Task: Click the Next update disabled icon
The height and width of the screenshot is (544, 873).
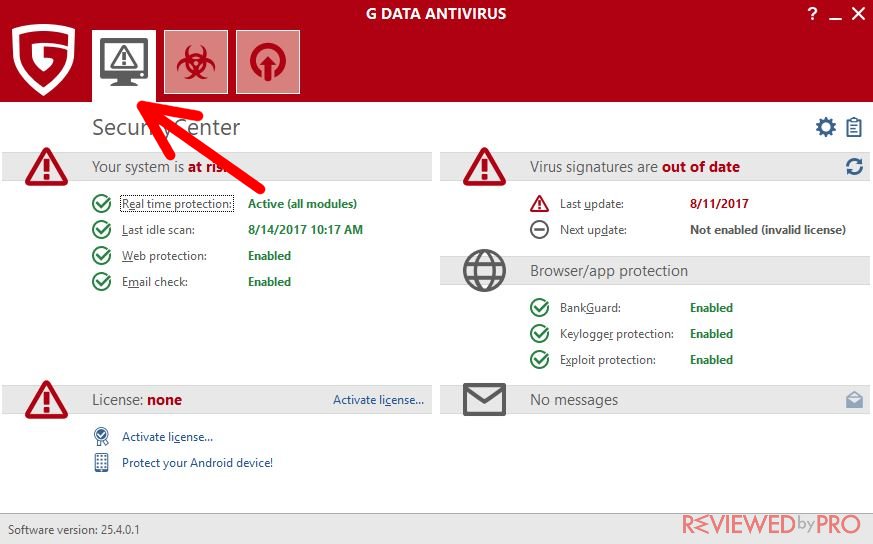Action: 539,229
